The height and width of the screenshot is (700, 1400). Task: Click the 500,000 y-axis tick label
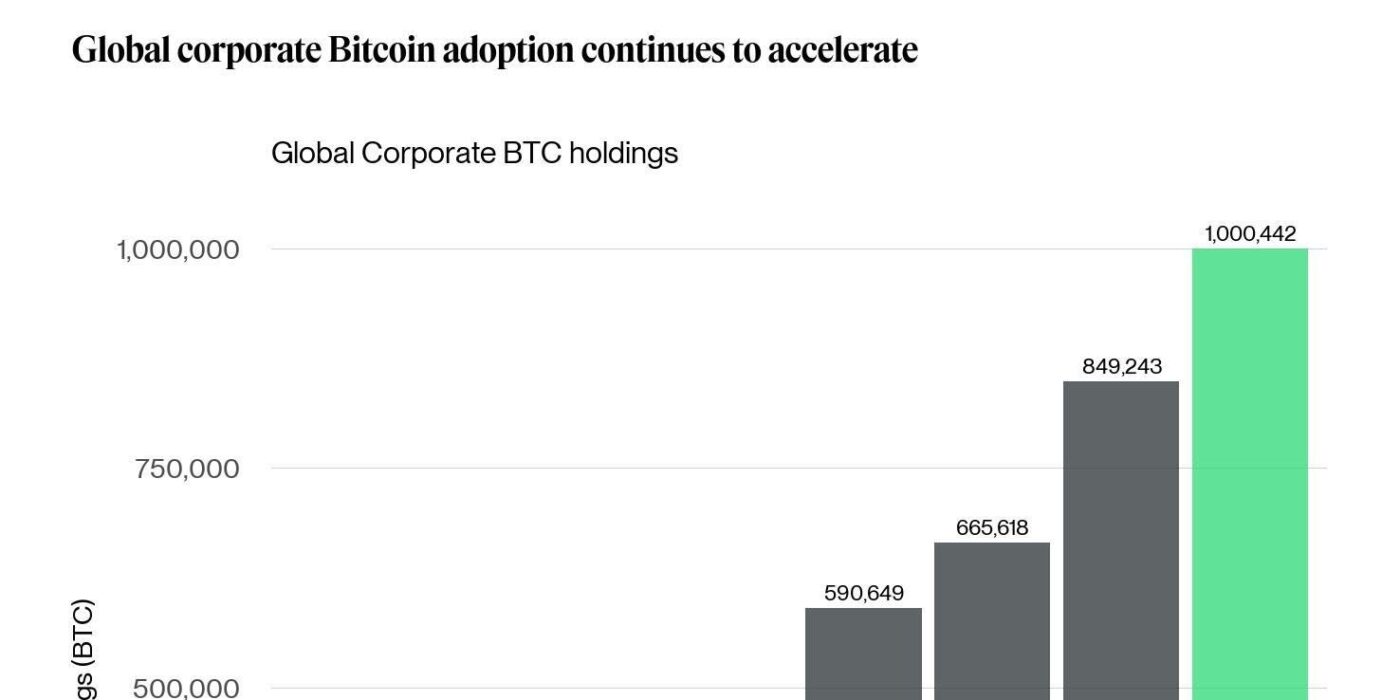(x=188, y=688)
